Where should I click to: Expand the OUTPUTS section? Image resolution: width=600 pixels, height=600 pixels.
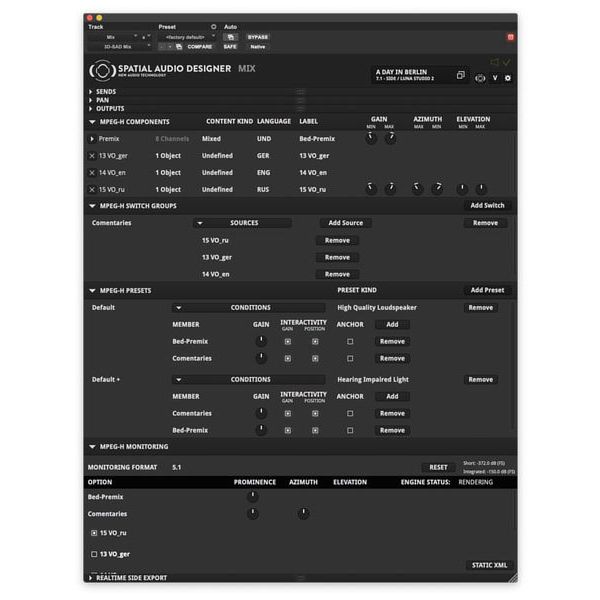(91, 109)
